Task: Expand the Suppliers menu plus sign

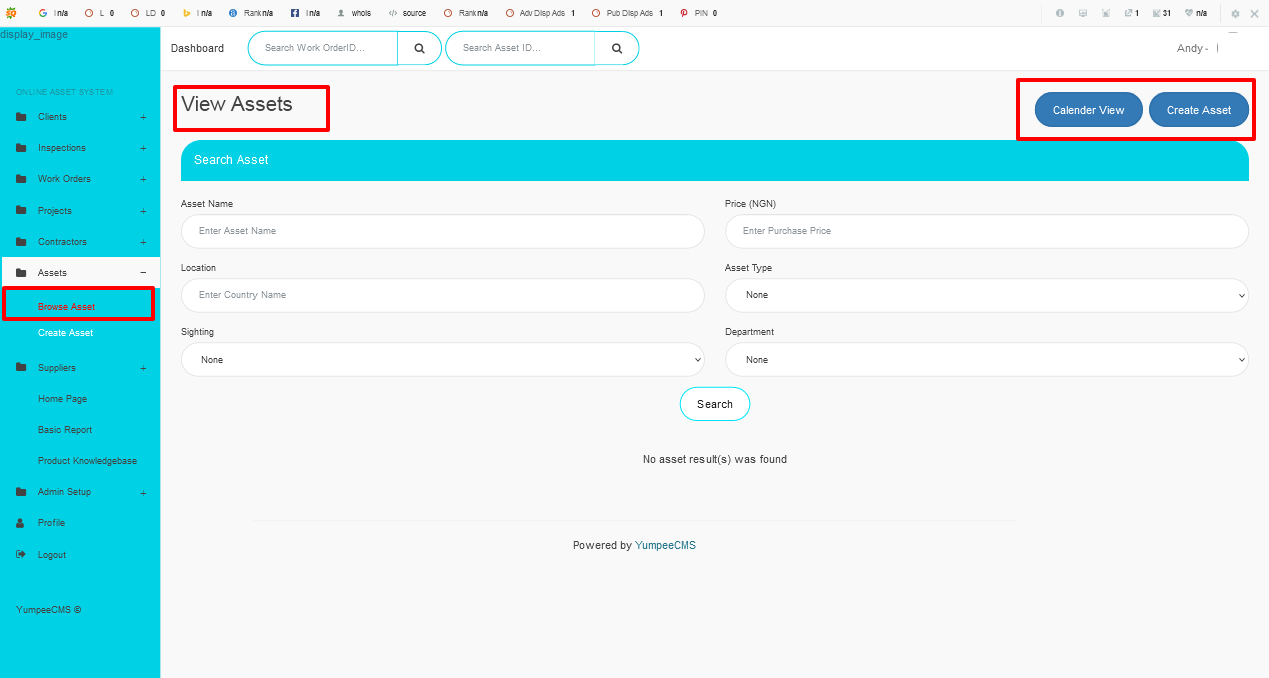Action: coord(143,368)
